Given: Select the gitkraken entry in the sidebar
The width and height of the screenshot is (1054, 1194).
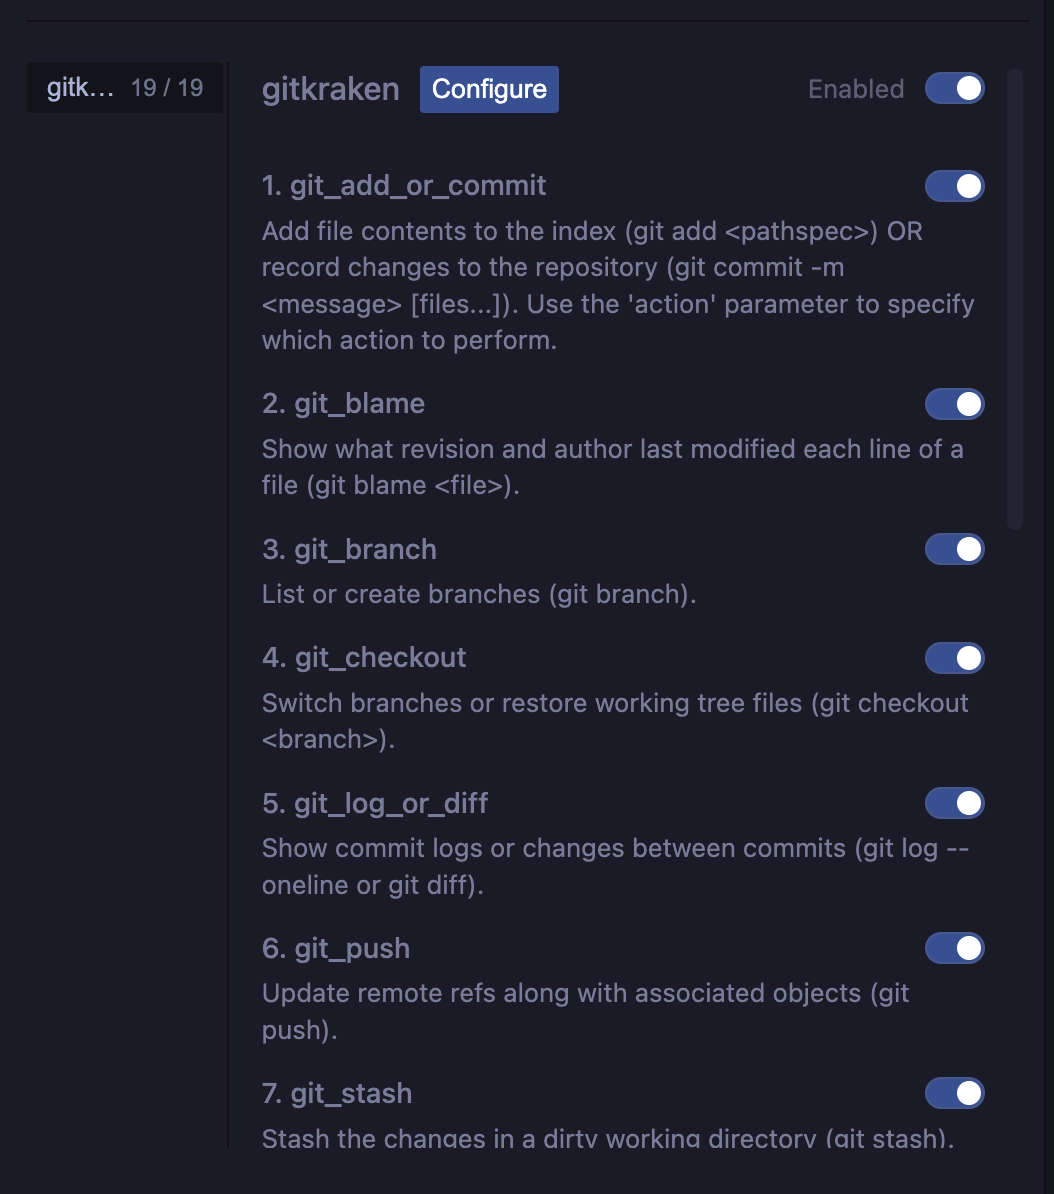Looking at the screenshot, I should pyautogui.click(x=124, y=88).
